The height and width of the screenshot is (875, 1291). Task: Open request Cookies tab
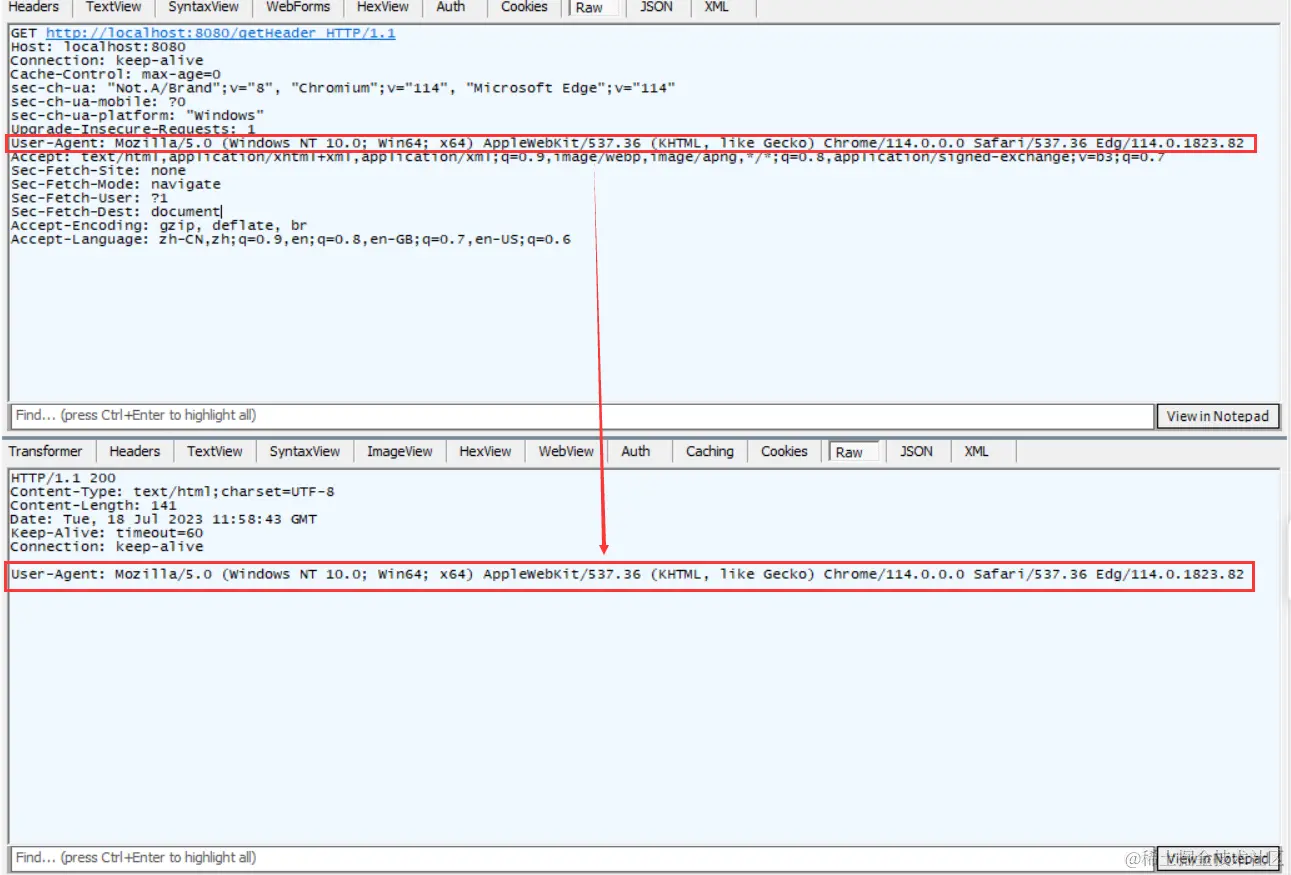pyautogui.click(x=525, y=7)
